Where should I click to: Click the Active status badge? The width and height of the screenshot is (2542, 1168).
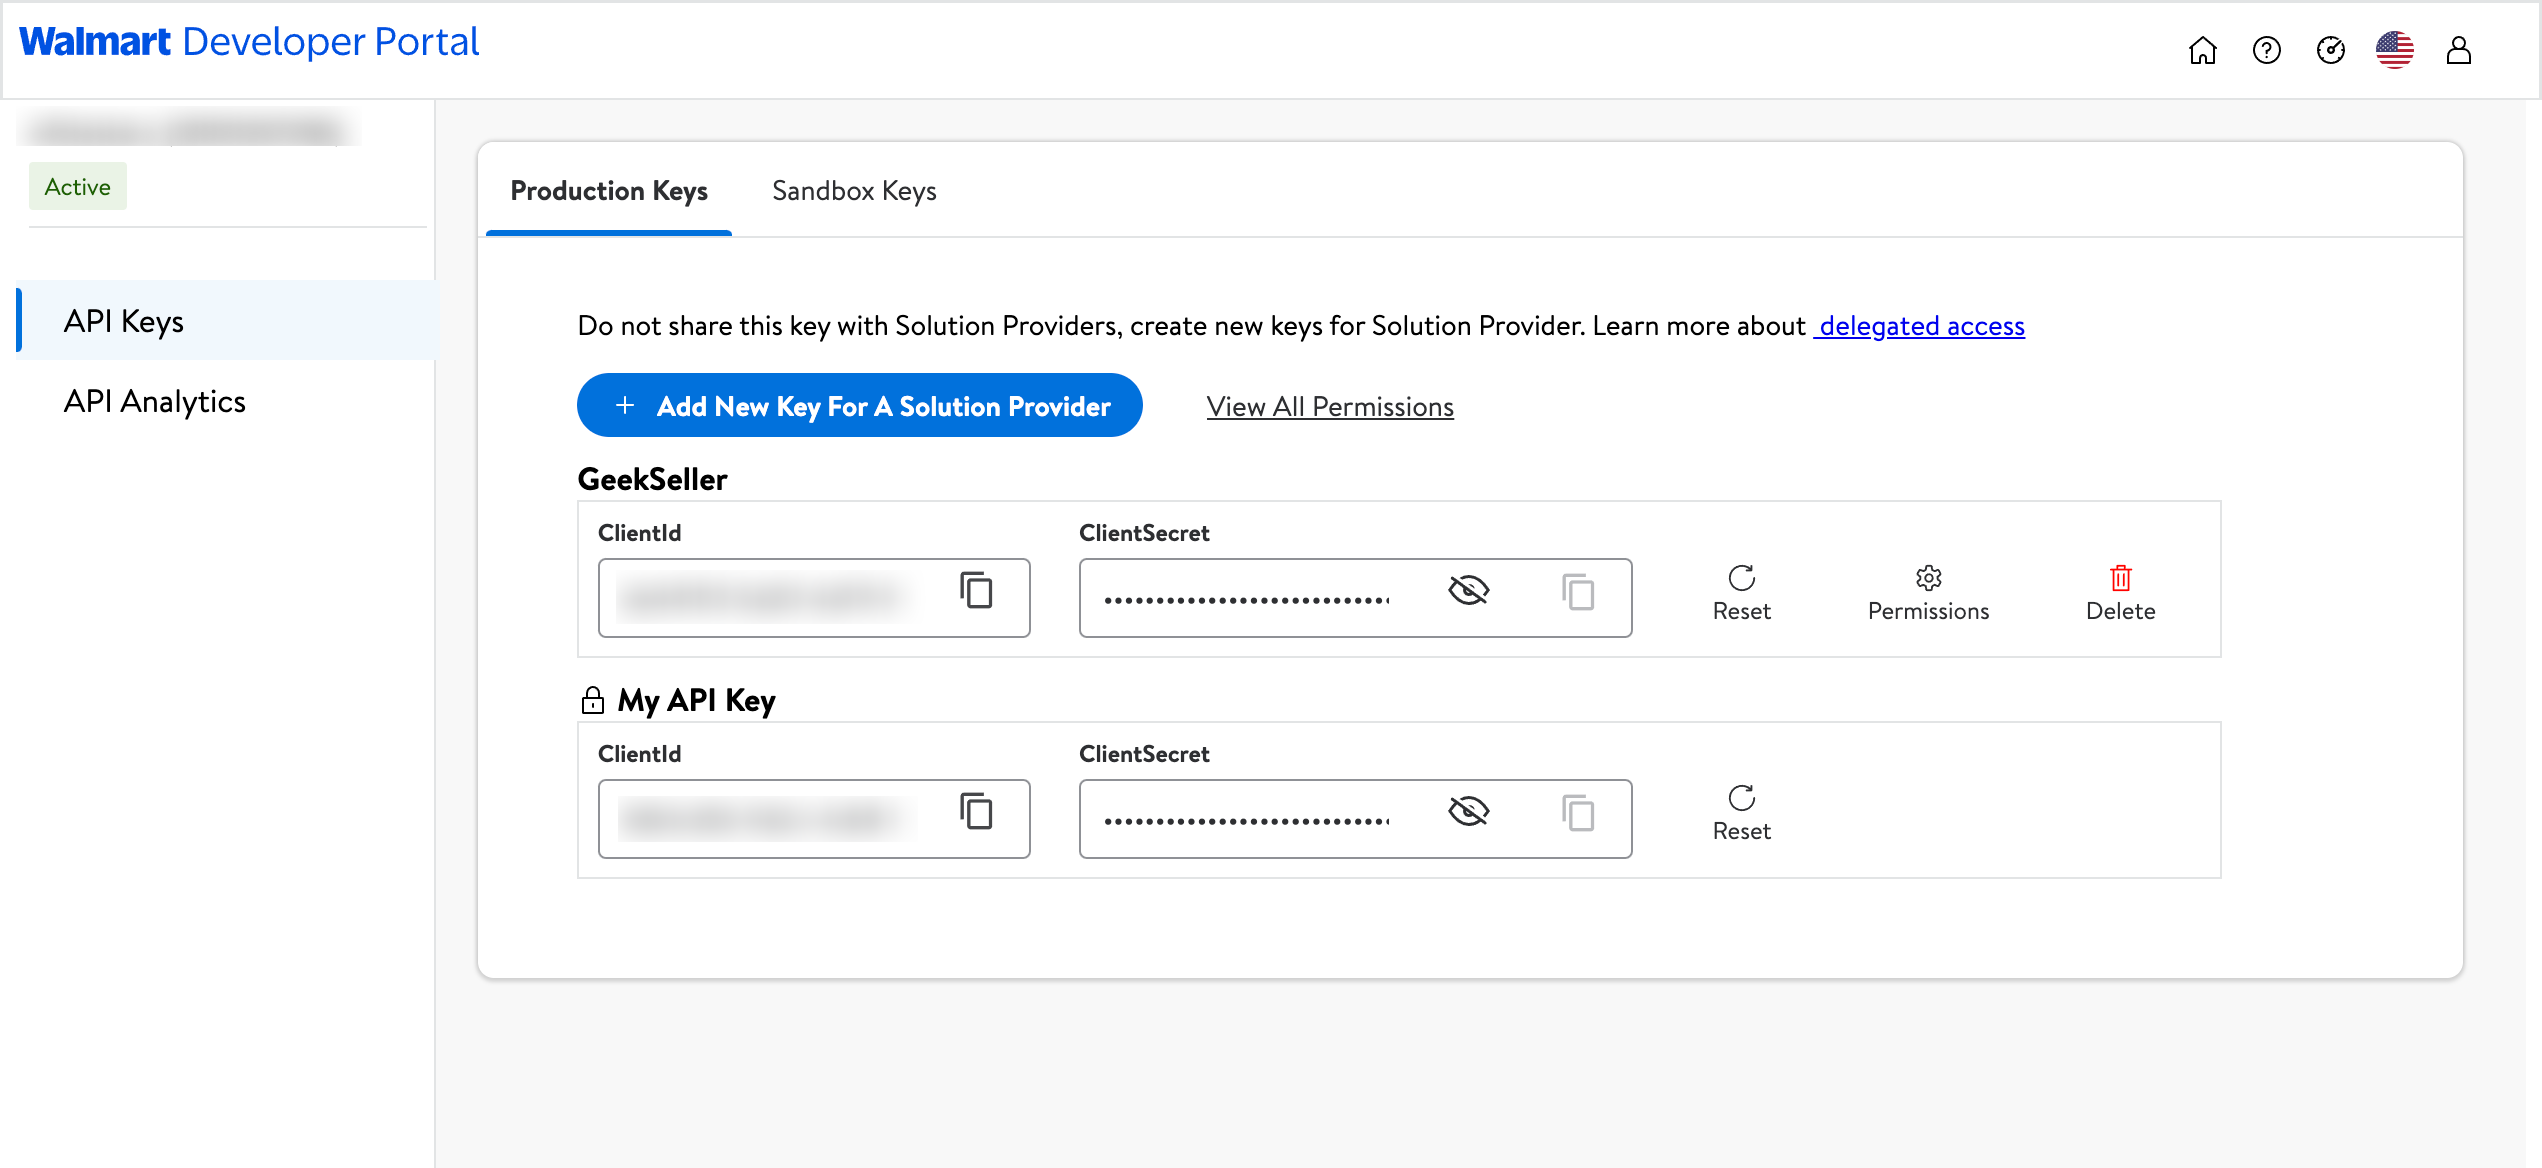pyautogui.click(x=78, y=186)
